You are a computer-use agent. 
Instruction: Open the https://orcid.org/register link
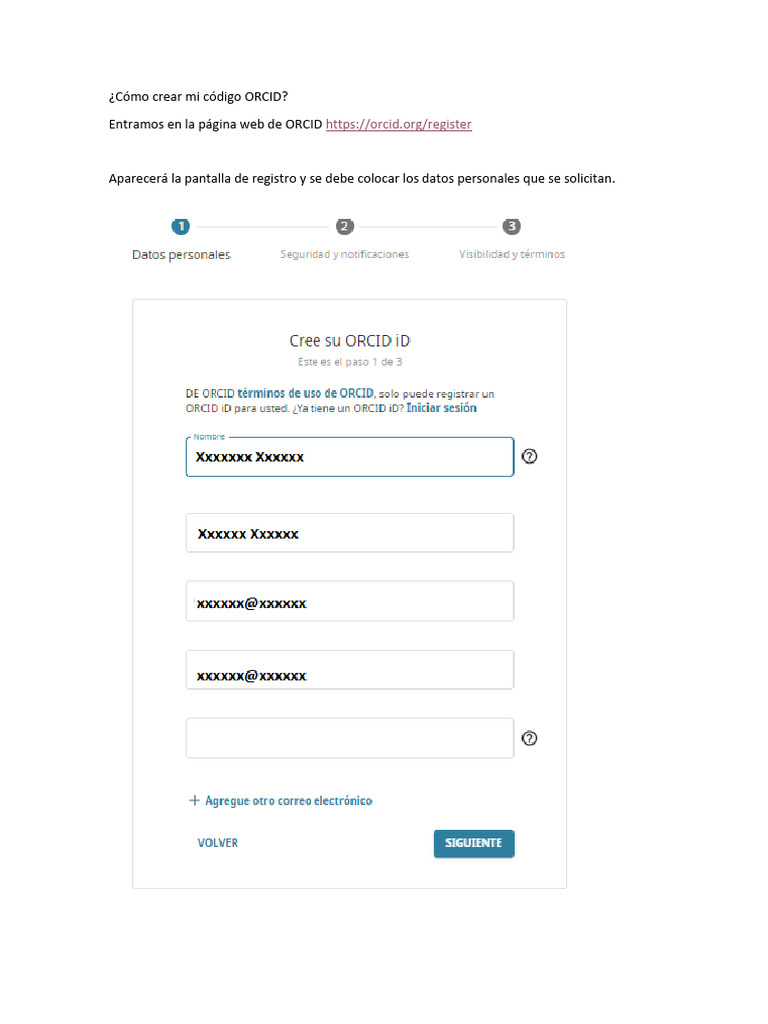pyautogui.click(x=399, y=124)
